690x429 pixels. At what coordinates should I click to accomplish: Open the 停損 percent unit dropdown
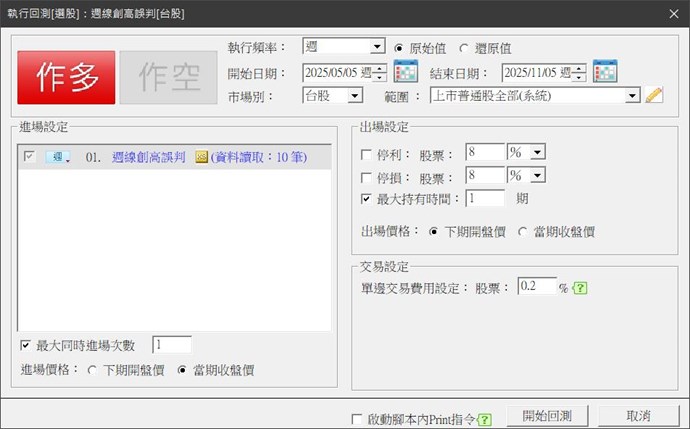coord(537,176)
